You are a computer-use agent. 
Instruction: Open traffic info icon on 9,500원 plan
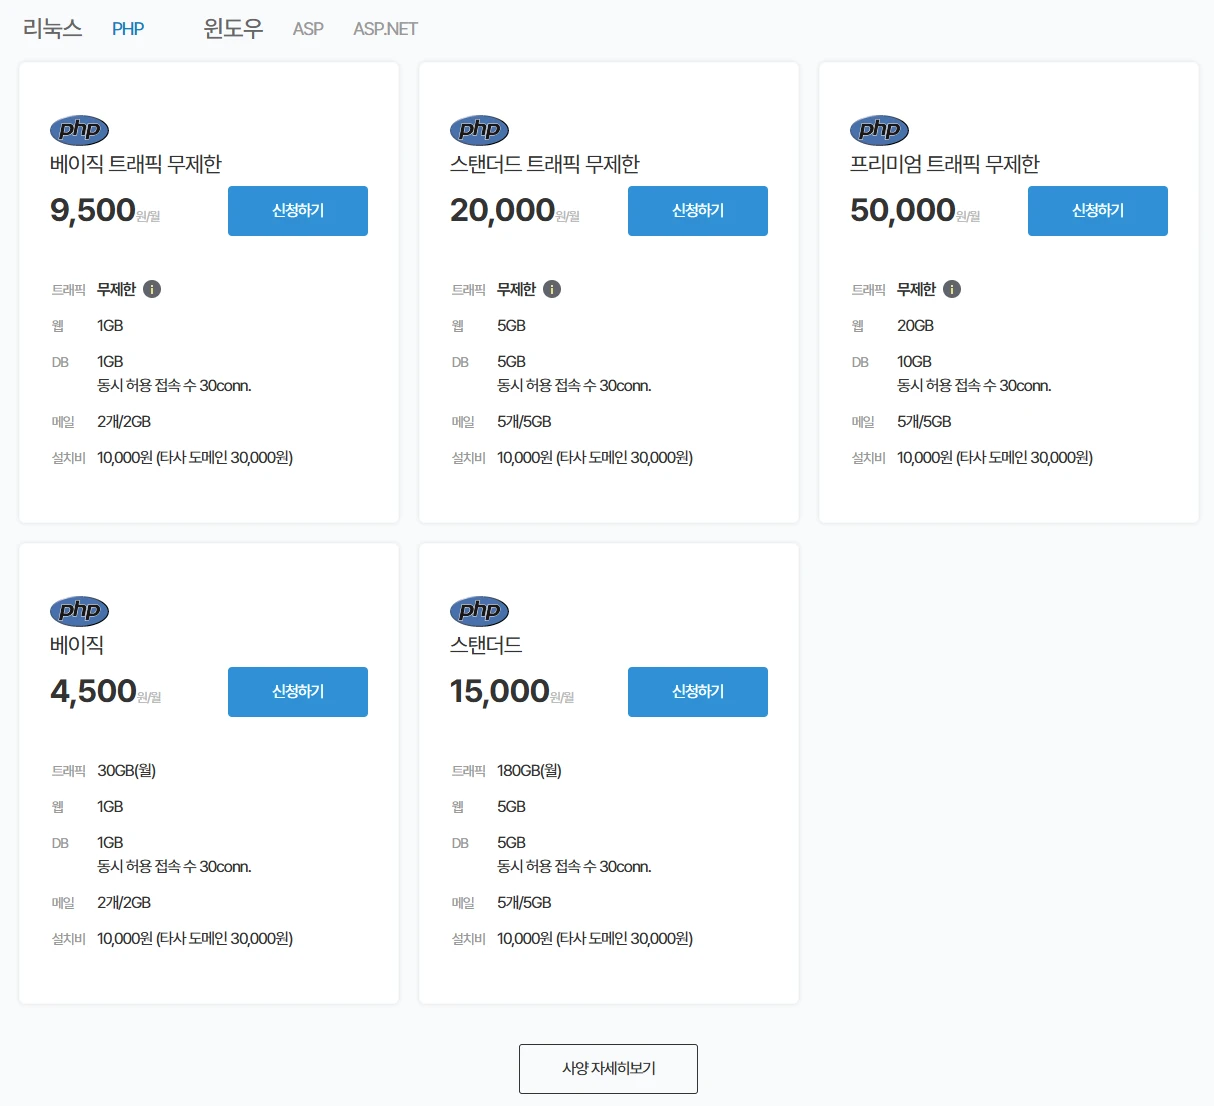coord(152,289)
